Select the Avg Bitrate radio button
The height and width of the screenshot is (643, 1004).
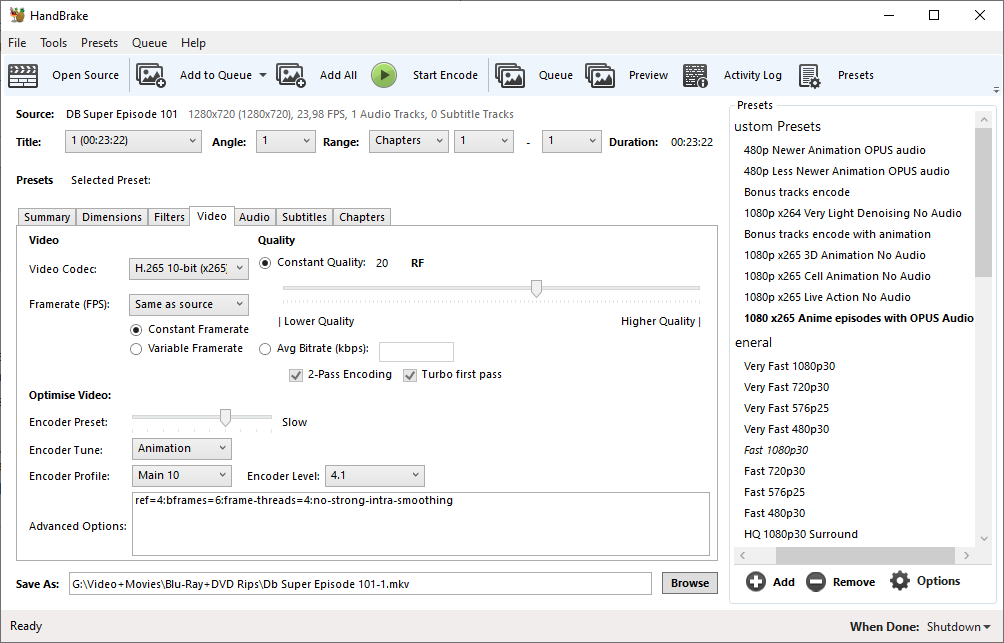(x=265, y=349)
